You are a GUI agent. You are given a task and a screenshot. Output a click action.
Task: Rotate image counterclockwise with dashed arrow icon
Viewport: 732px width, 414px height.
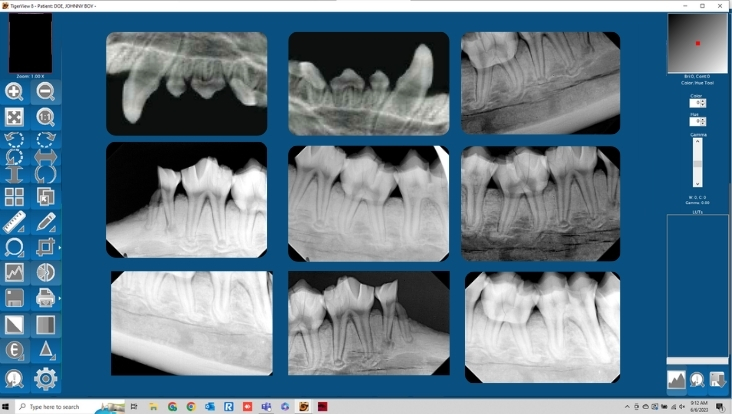14,139
